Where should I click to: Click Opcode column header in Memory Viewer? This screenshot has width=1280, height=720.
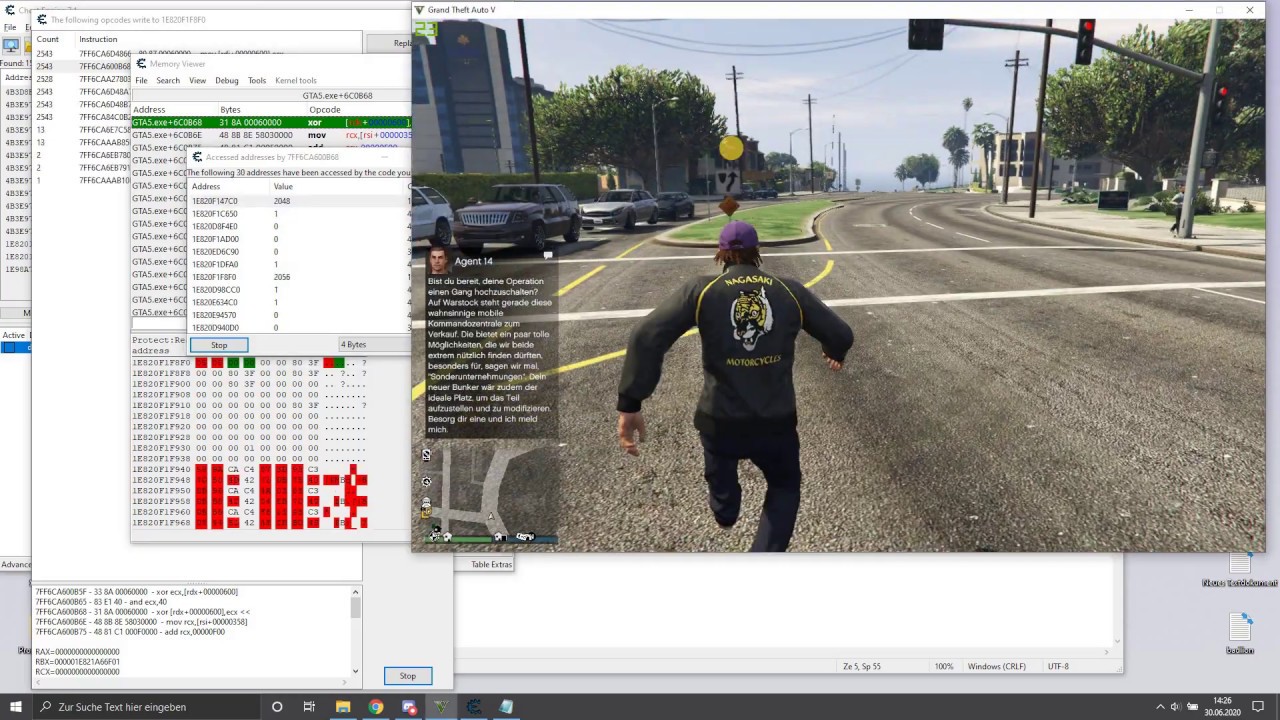(325, 109)
